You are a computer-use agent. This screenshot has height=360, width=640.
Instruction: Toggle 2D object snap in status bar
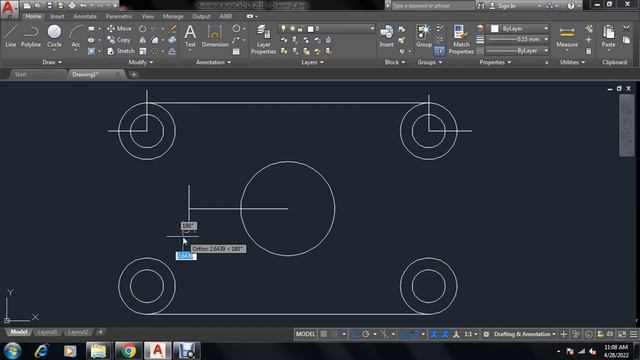click(x=415, y=334)
